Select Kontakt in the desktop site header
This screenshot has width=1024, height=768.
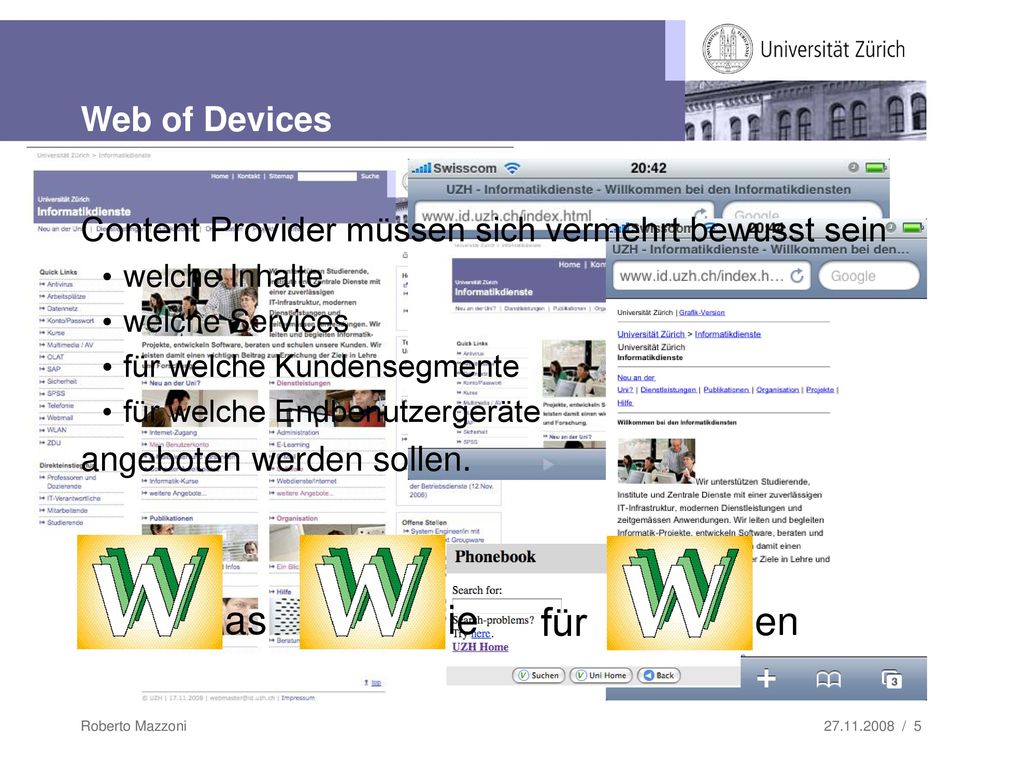[x=248, y=176]
